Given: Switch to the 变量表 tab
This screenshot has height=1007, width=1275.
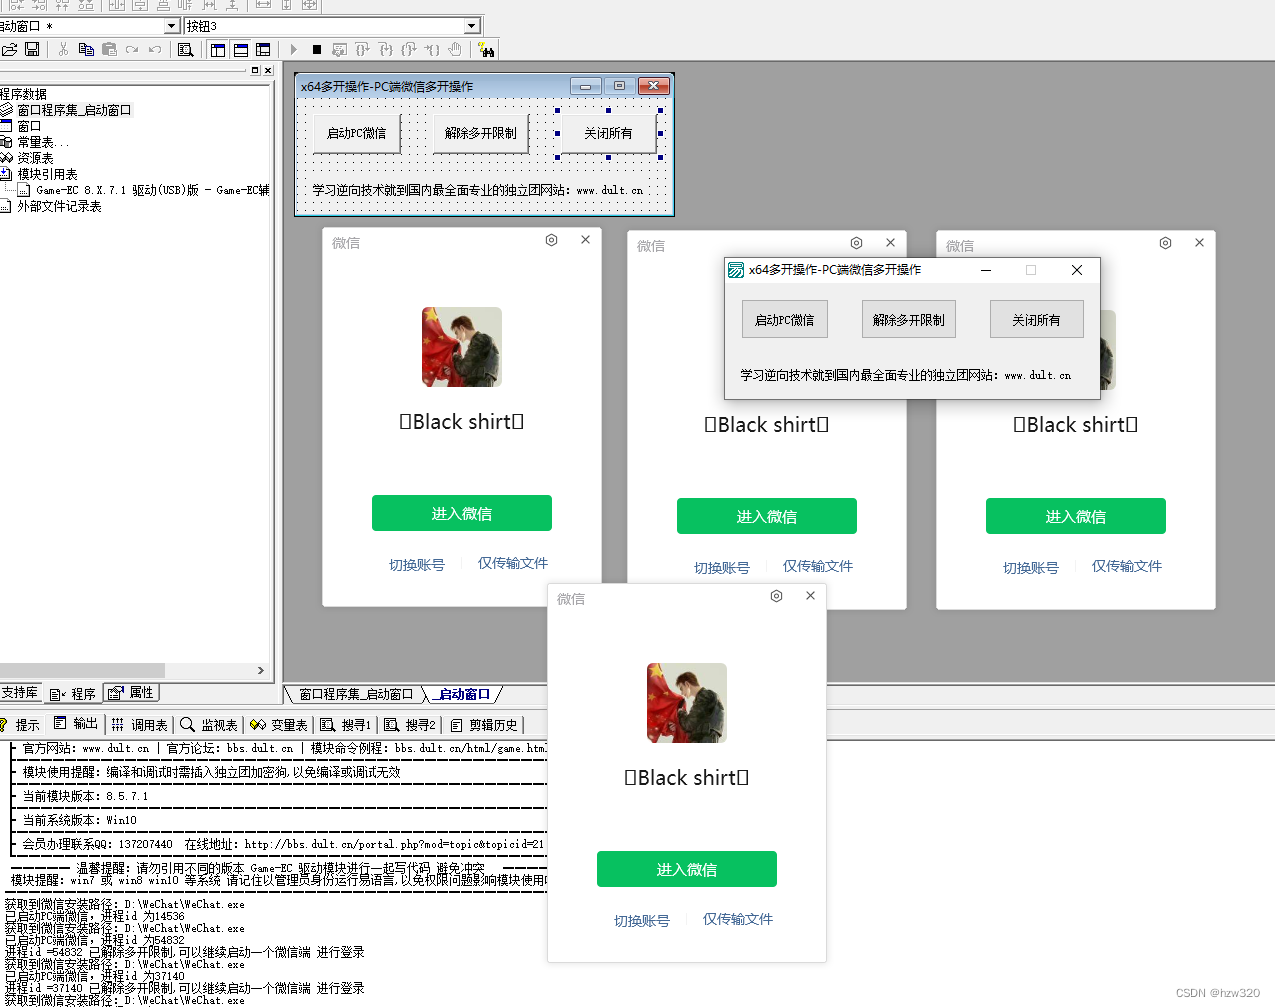Looking at the screenshot, I should pyautogui.click(x=279, y=725).
